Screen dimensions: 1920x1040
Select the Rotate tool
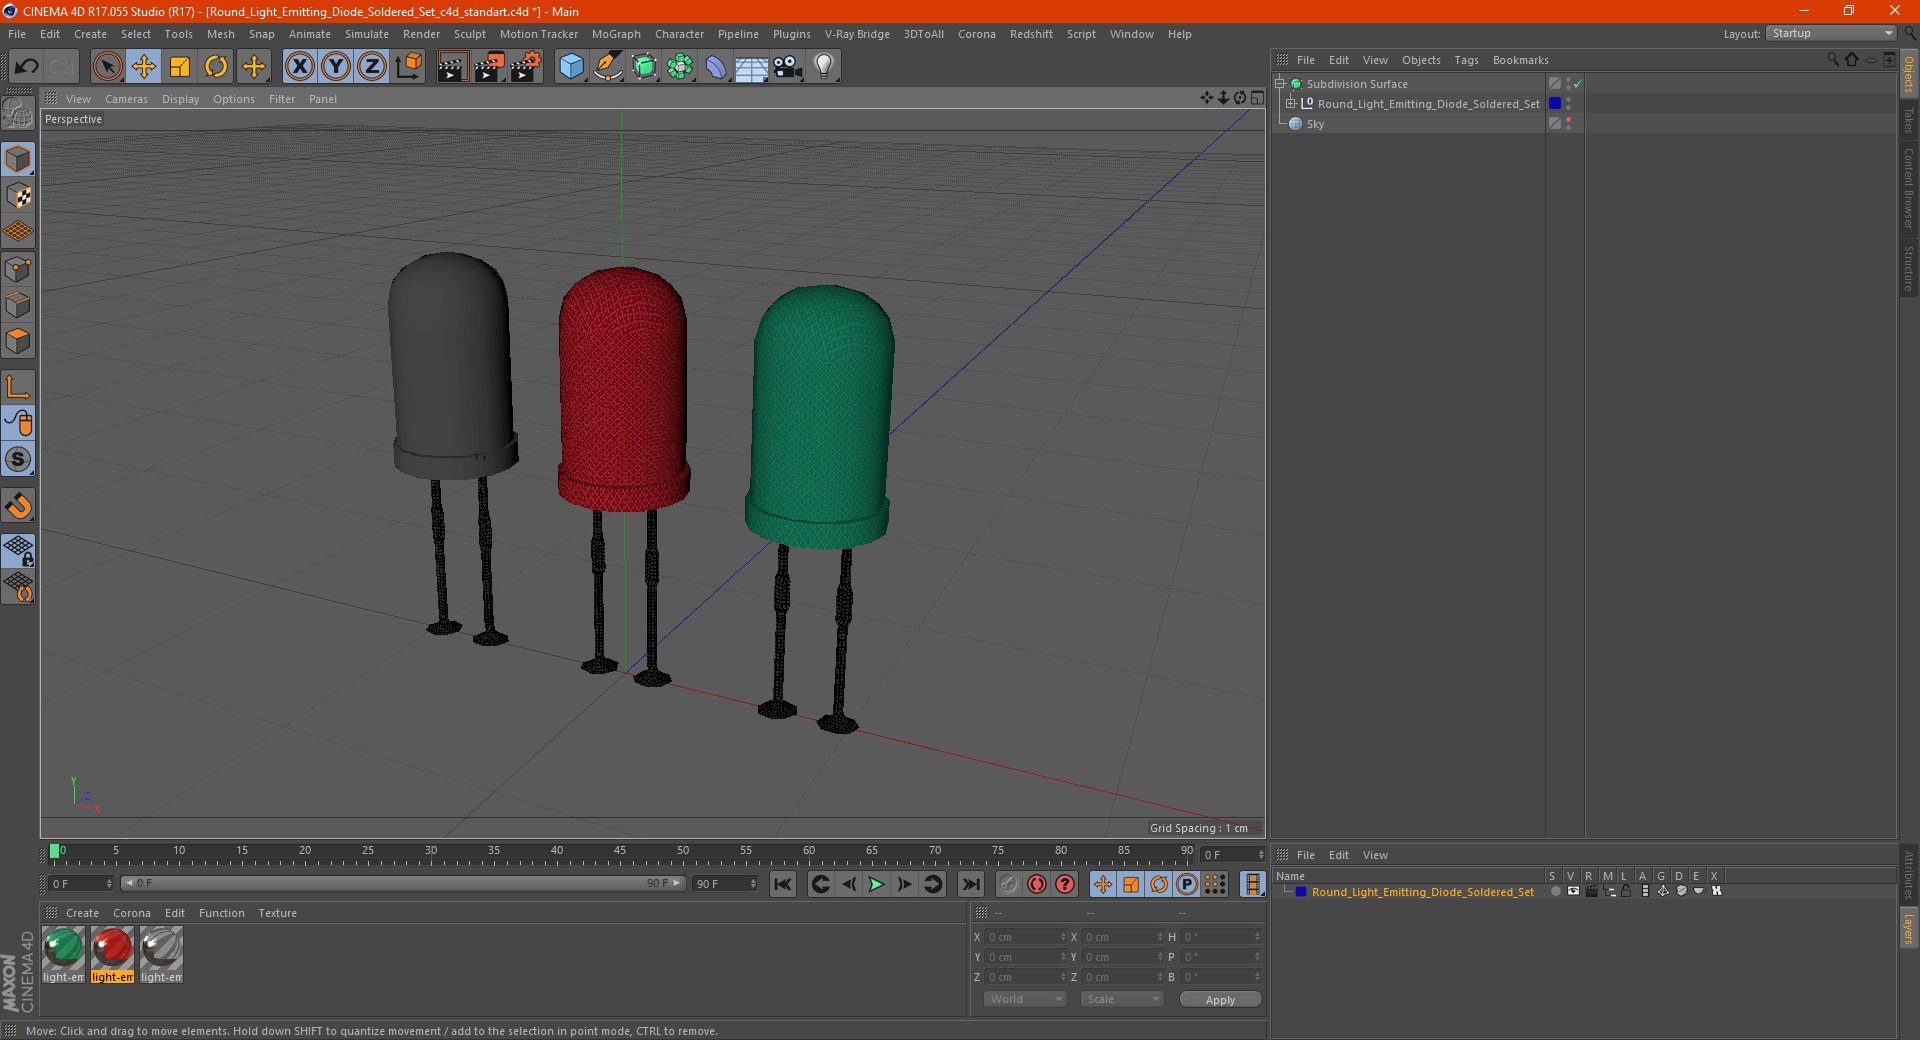tap(216, 67)
